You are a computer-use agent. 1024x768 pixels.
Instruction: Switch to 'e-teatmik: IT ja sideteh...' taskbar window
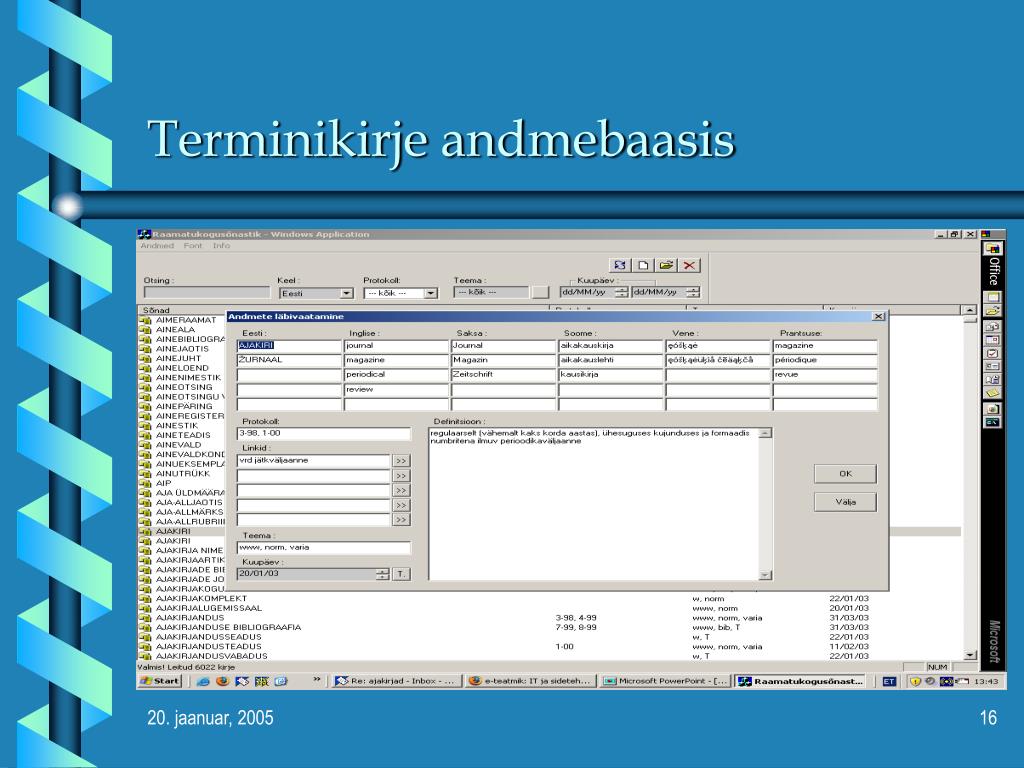point(530,681)
